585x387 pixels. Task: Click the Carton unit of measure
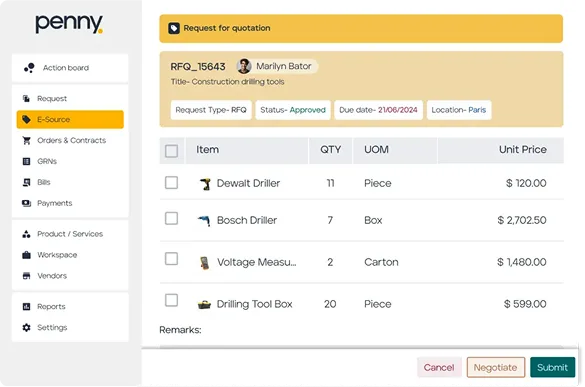tap(381, 262)
